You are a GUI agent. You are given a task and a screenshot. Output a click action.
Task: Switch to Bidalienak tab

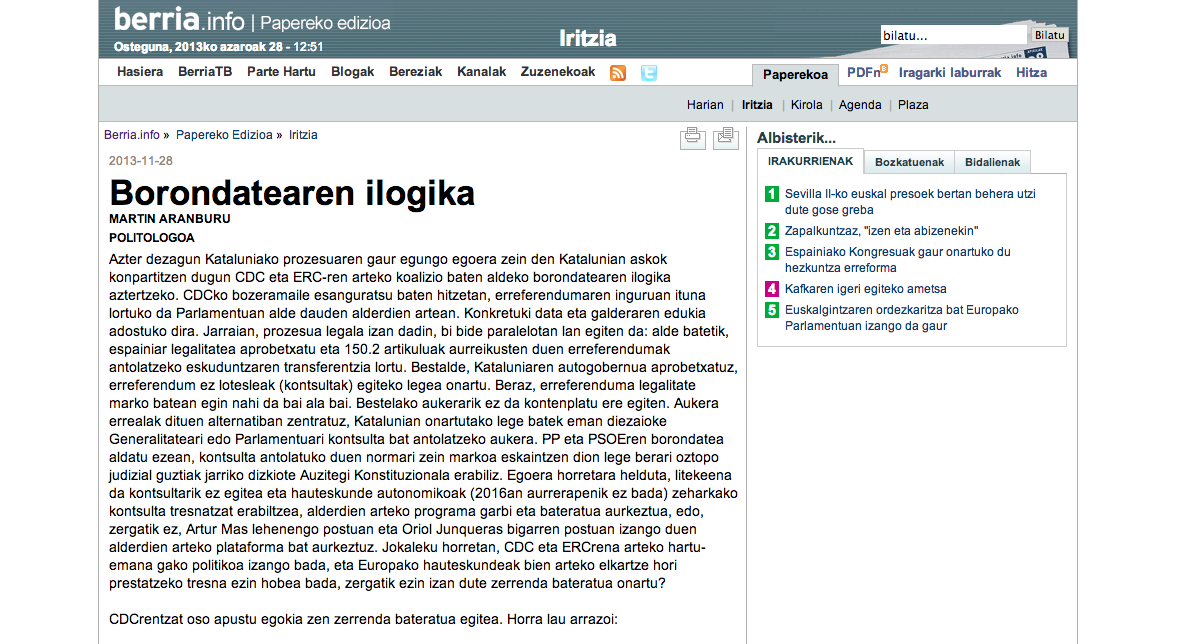click(x=992, y=162)
